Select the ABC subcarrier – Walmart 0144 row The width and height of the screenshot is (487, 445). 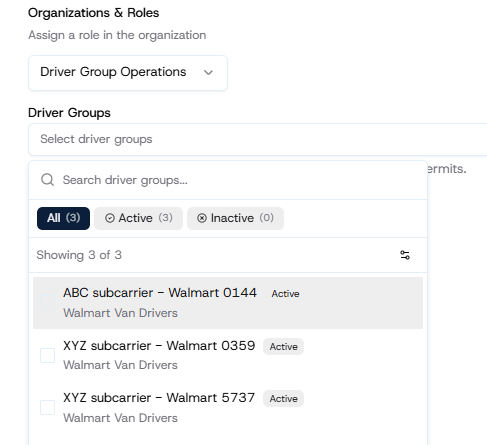coord(228,303)
